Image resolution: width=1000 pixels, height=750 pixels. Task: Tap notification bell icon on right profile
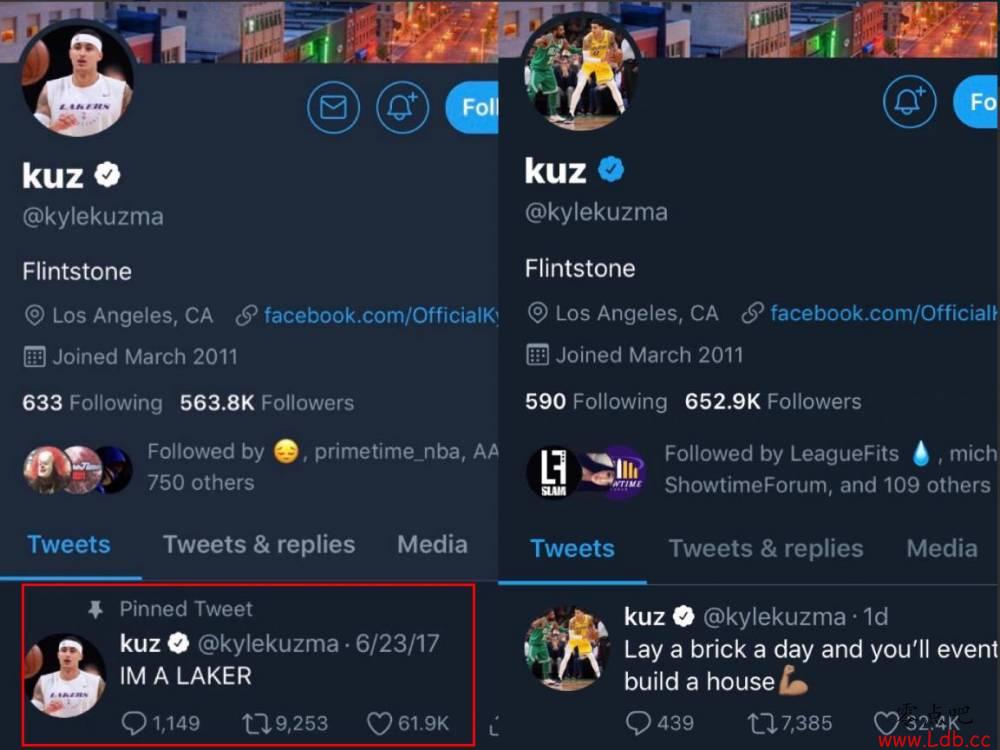click(909, 101)
